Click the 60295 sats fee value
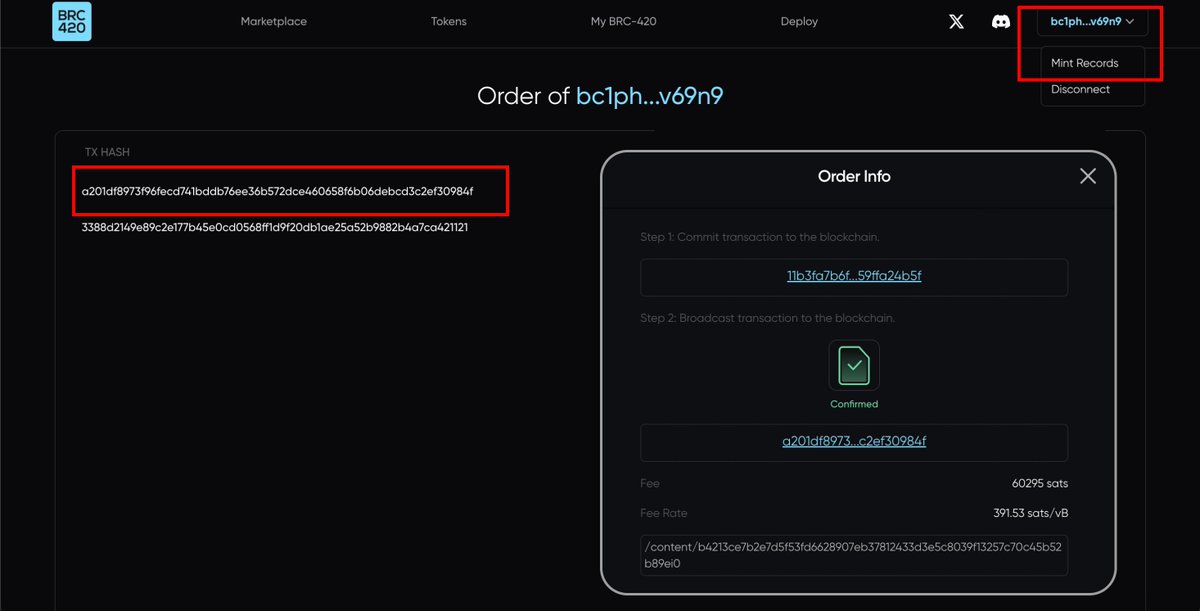This screenshot has height=611, width=1200. point(1040,483)
